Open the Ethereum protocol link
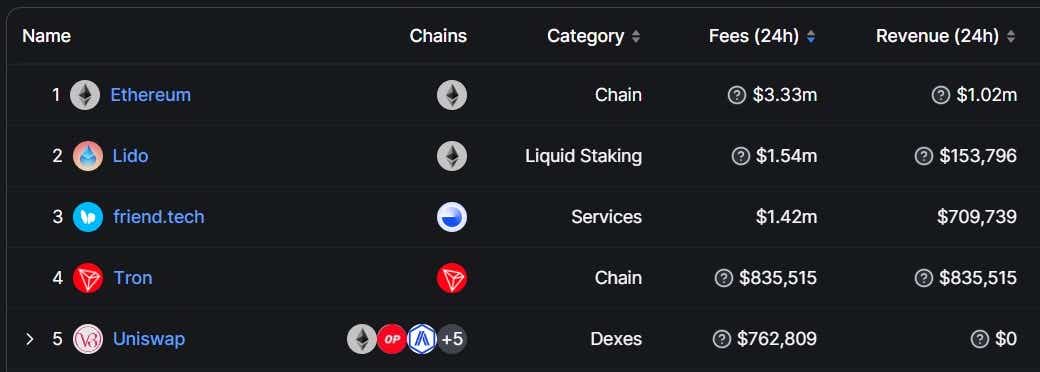Image resolution: width=1040 pixels, height=372 pixels. (151, 95)
